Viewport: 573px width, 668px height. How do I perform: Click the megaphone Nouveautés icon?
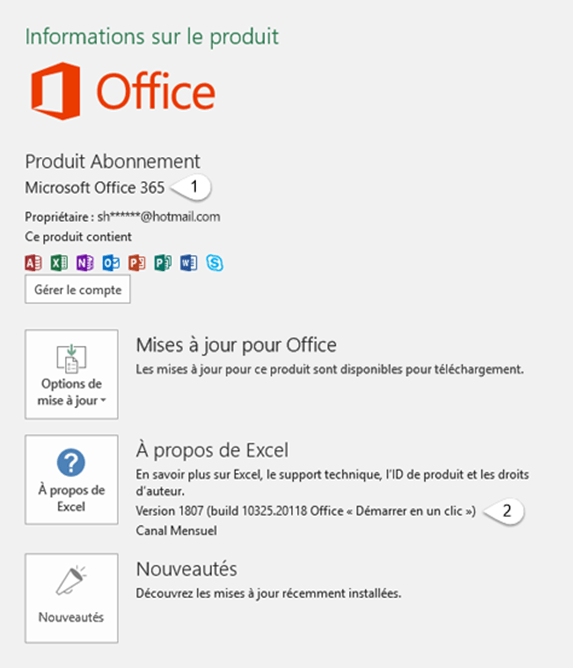click(x=71, y=580)
